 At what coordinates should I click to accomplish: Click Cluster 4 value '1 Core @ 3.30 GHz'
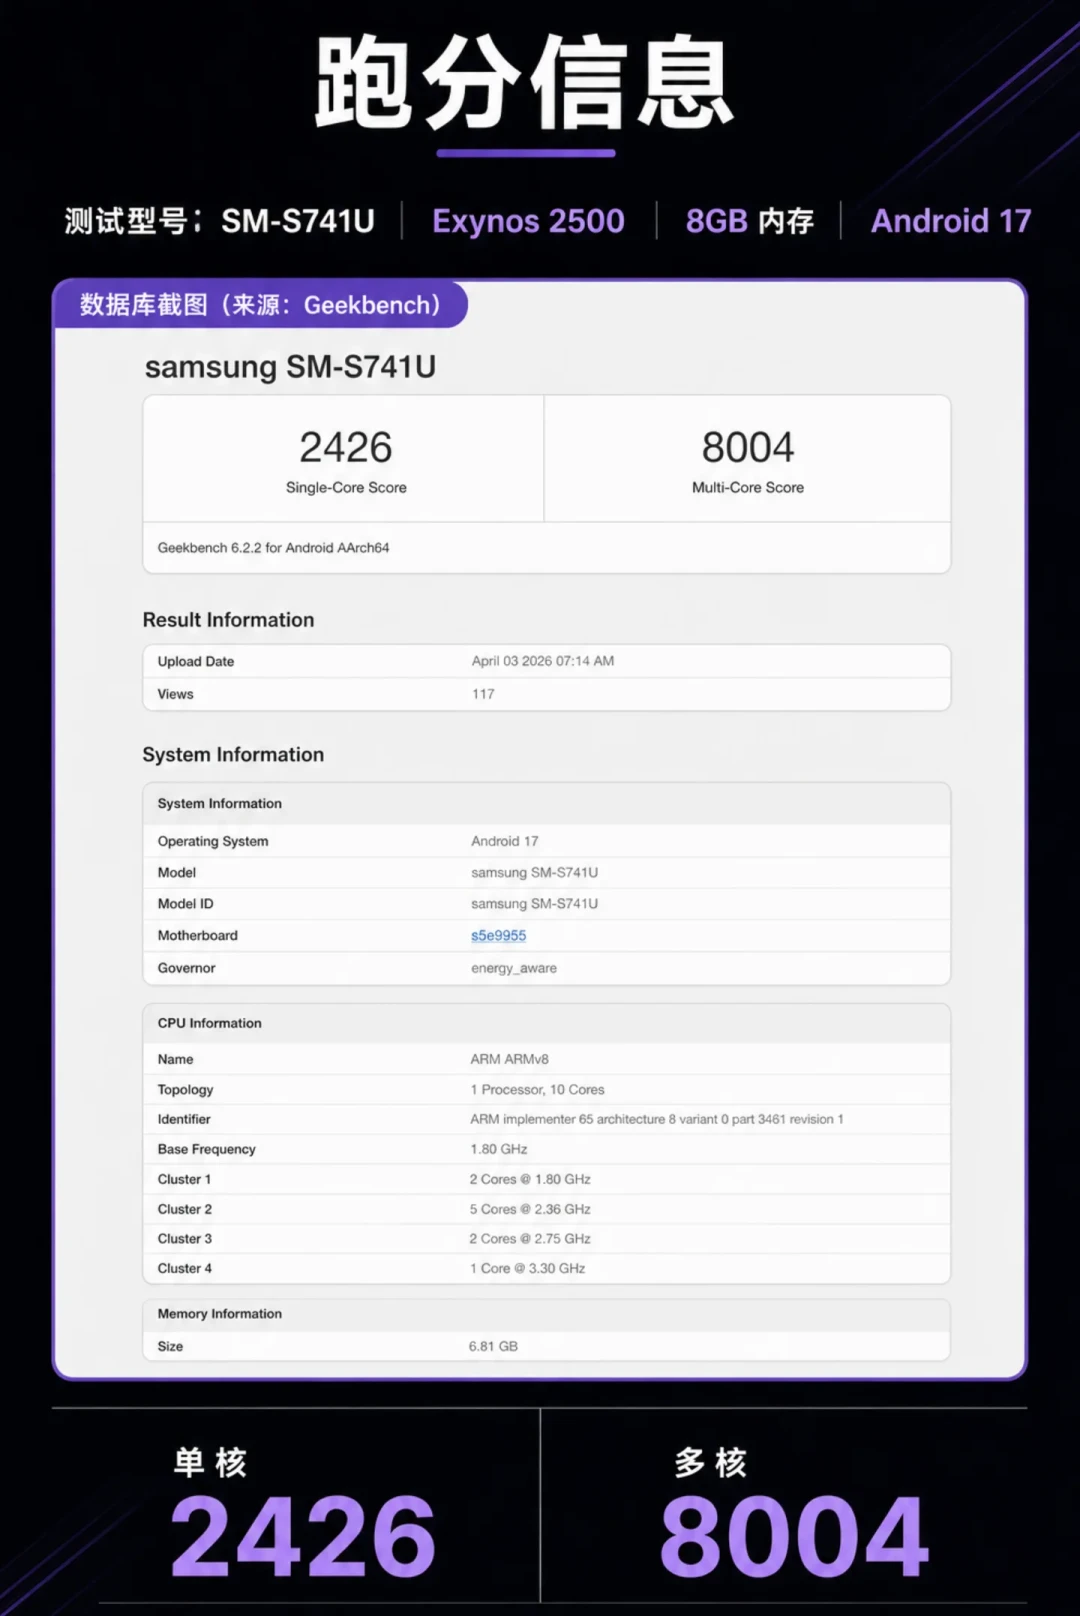click(528, 1269)
